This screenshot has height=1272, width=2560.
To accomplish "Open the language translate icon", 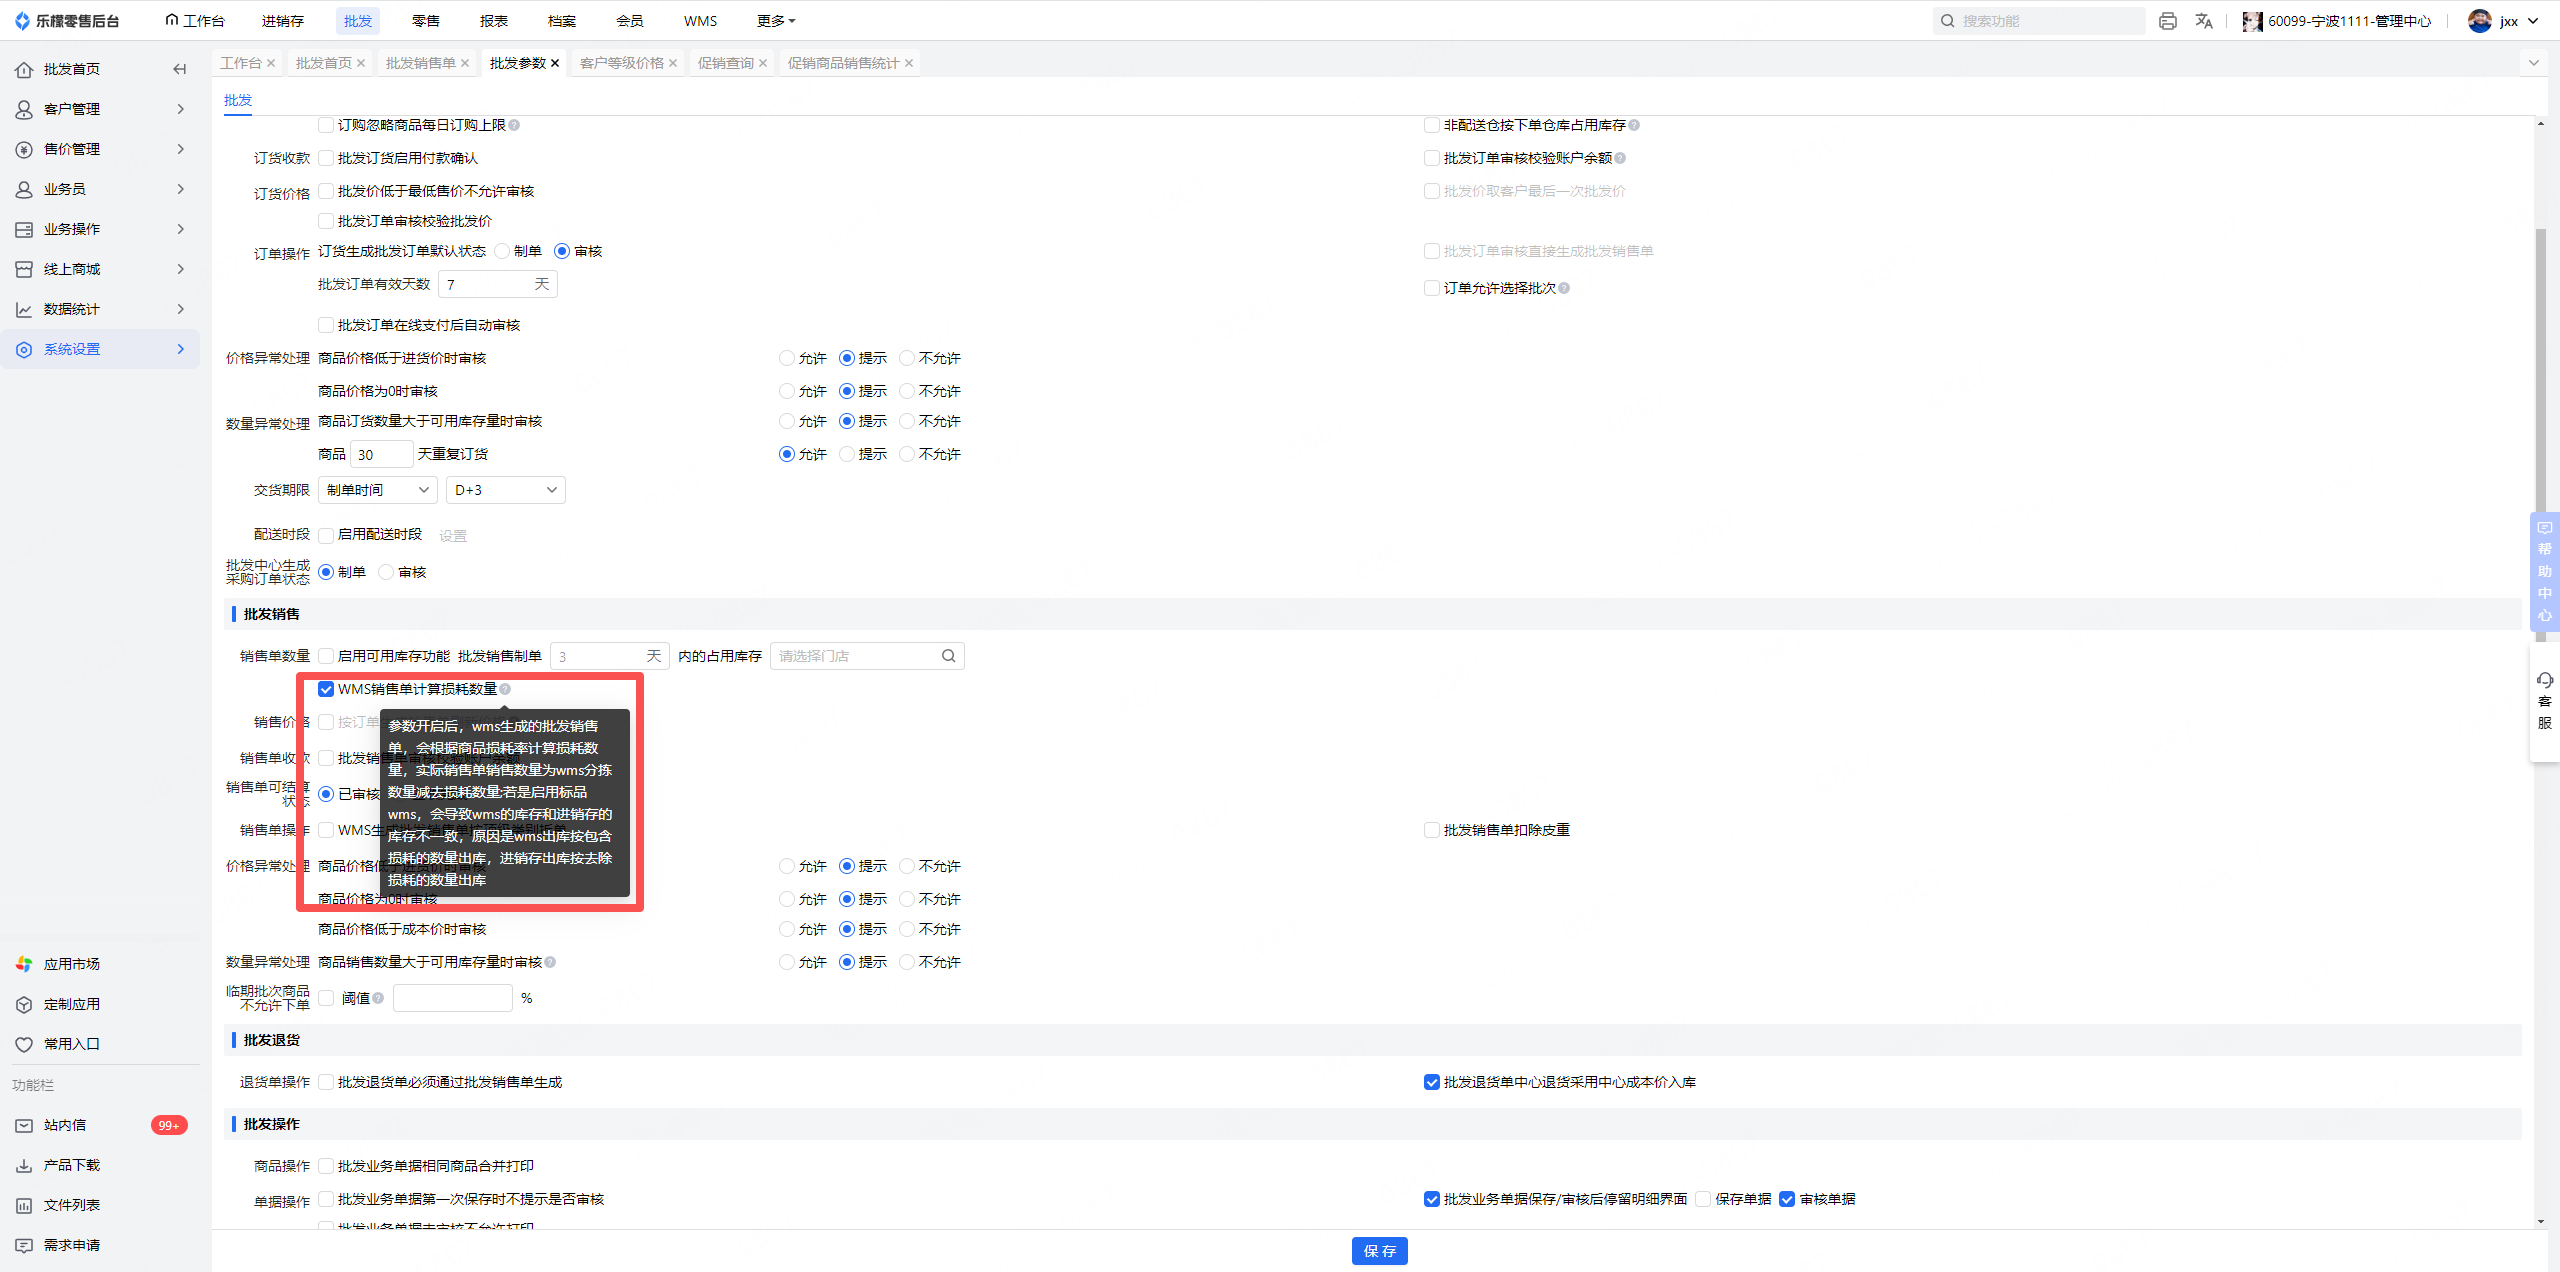I will [x=2204, y=21].
